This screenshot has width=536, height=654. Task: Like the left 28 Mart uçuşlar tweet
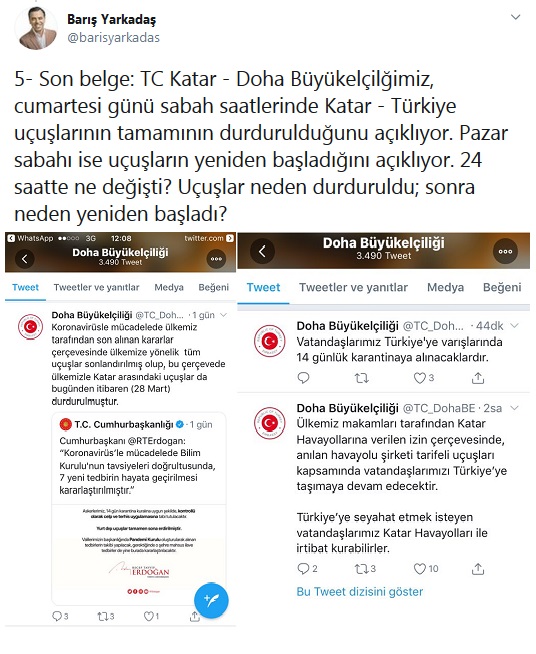[x=148, y=616]
